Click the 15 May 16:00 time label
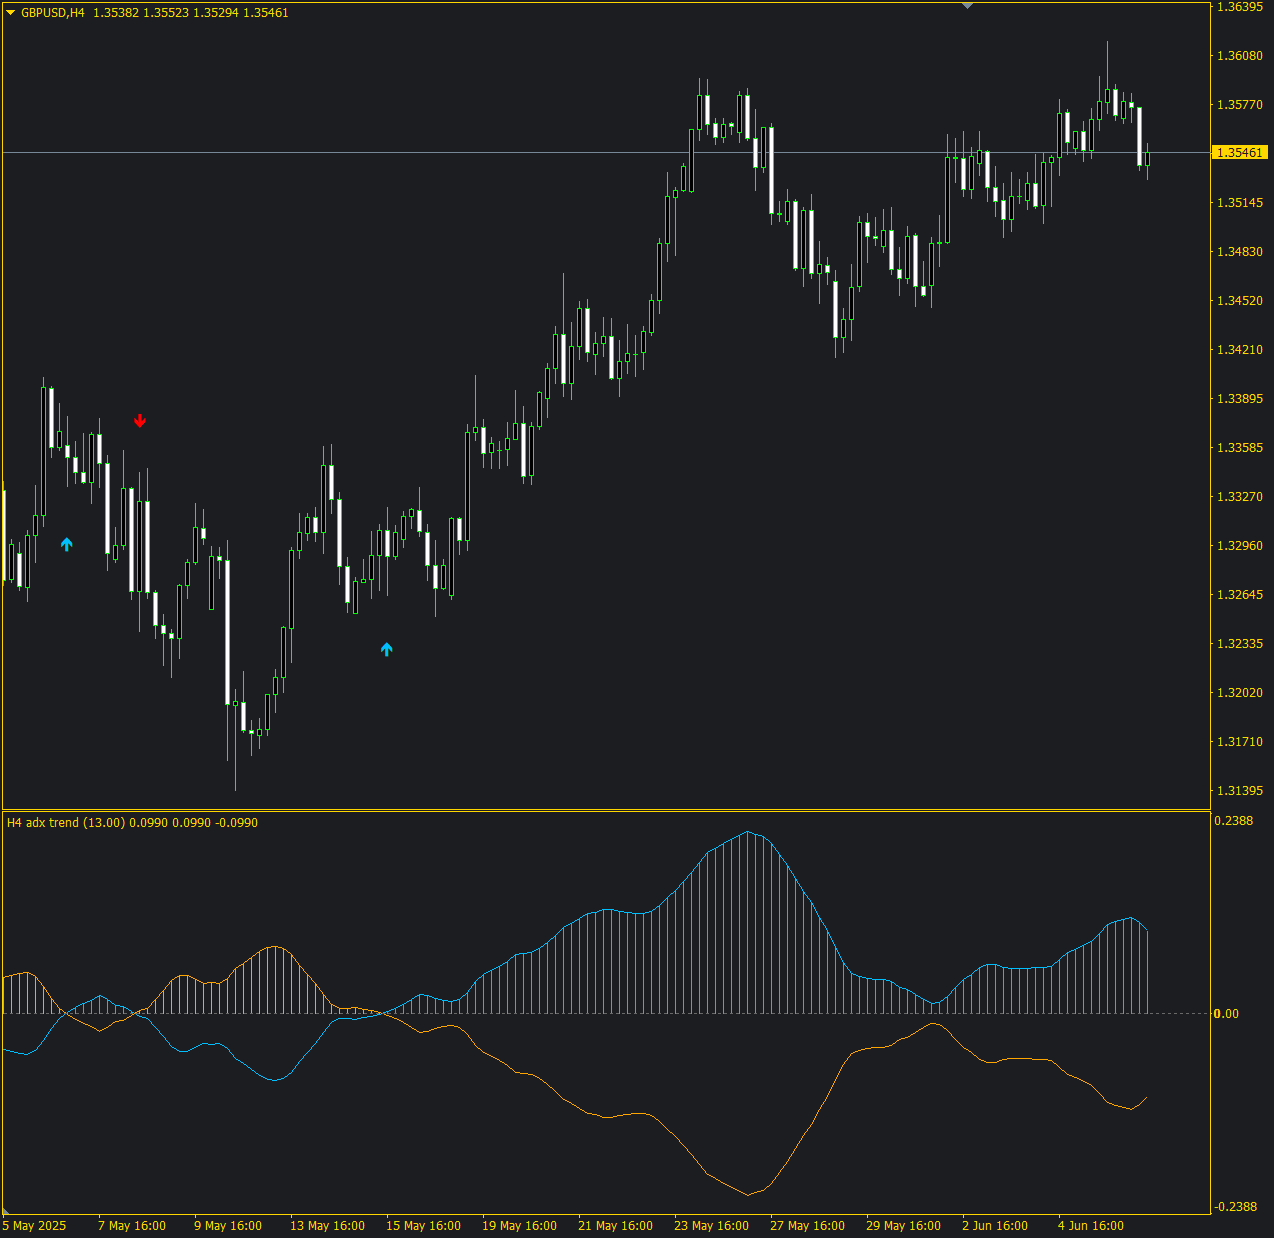The width and height of the screenshot is (1274, 1238). pos(423,1226)
